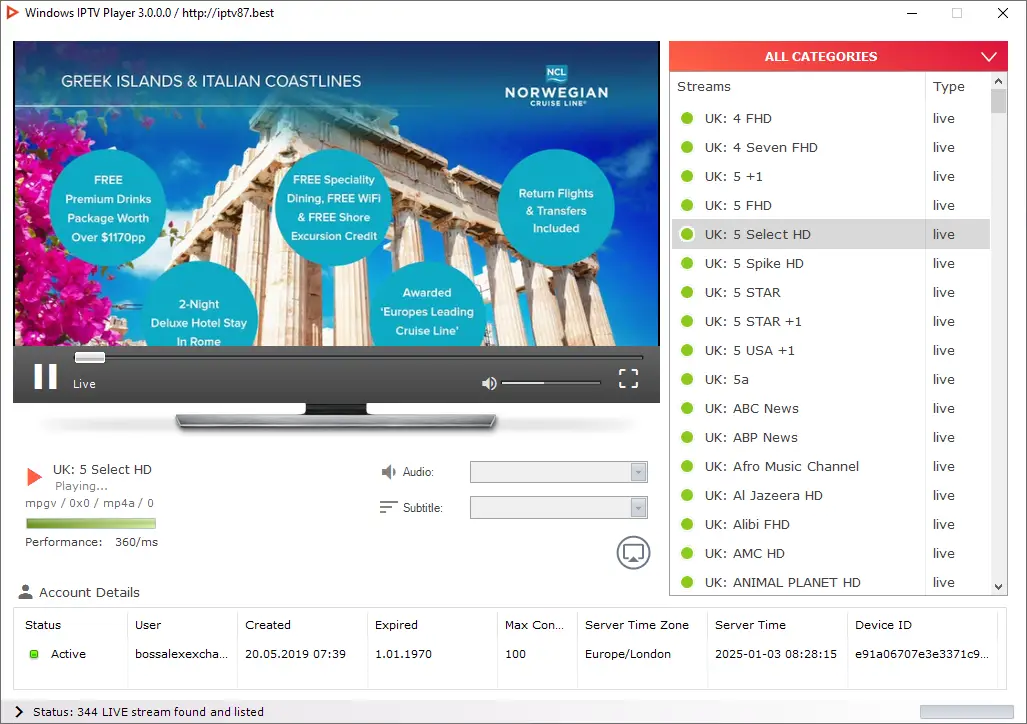This screenshot has width=1027, height=724.
Task: Click the video seek bar handle
Action: (x=90, y=357)
